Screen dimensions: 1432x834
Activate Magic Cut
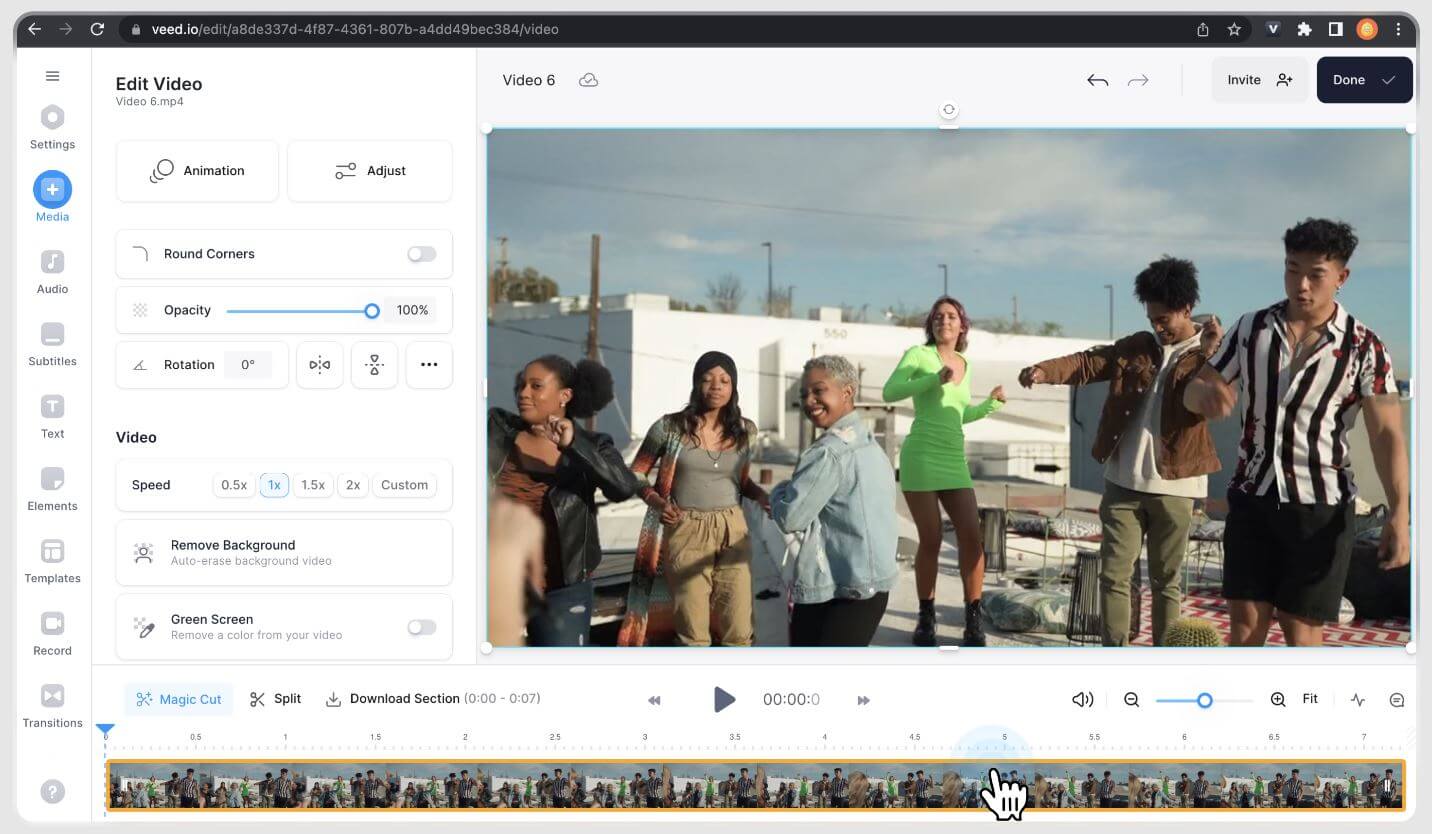click(179, 699)
